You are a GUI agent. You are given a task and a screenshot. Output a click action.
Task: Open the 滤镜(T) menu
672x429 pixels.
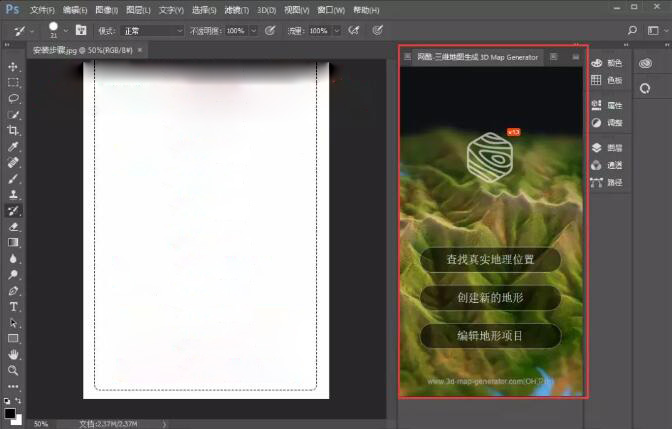237,10
